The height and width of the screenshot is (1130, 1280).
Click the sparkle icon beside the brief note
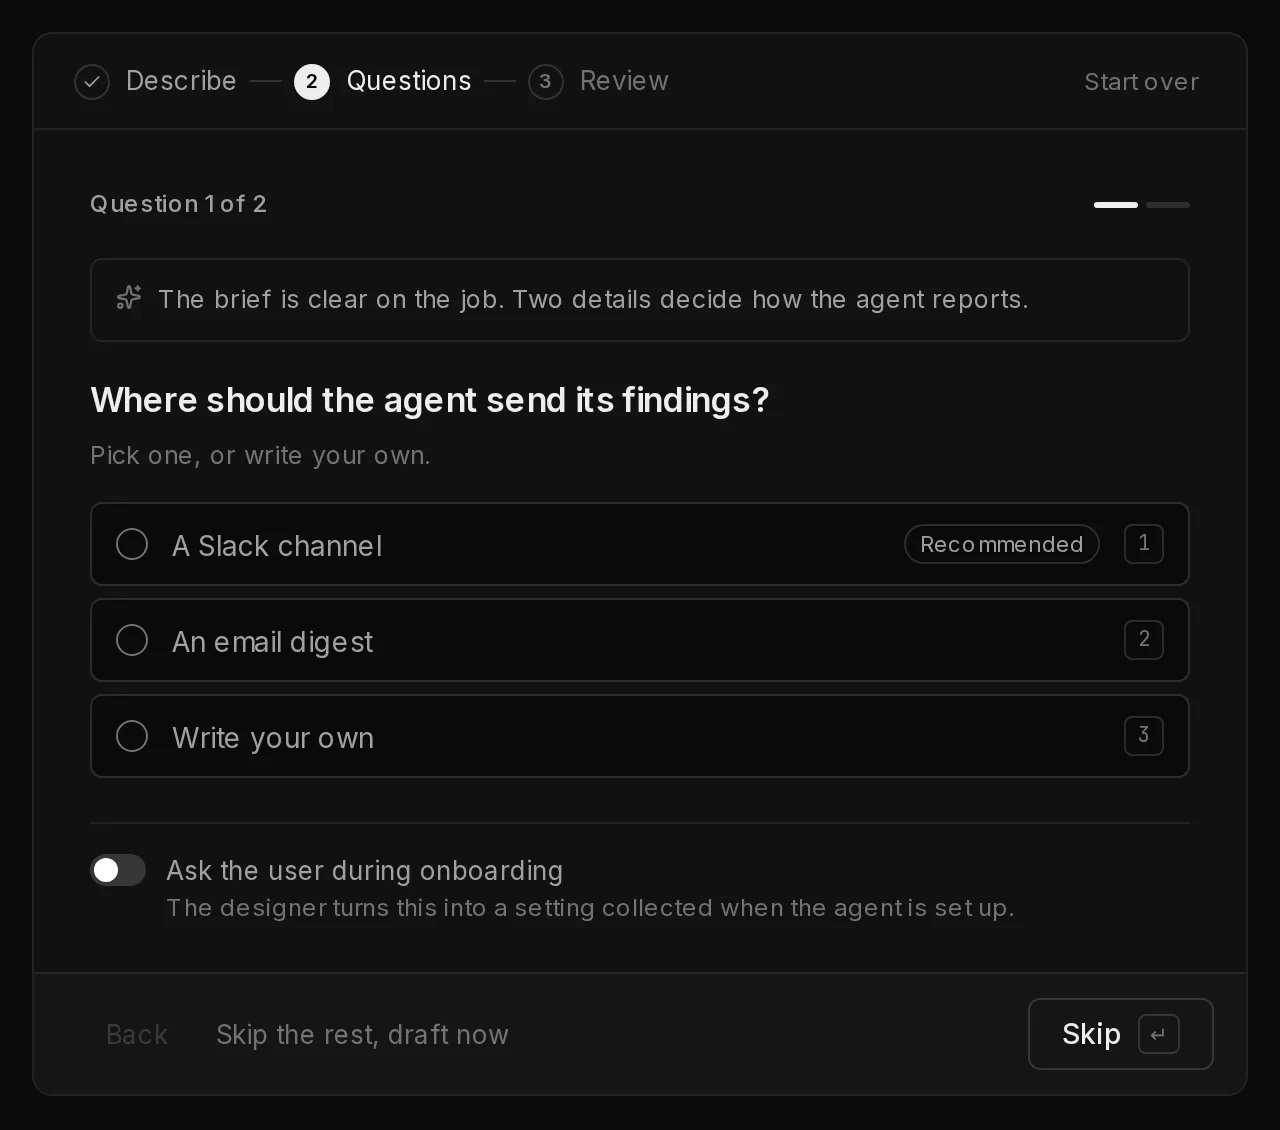click(129, 298)
